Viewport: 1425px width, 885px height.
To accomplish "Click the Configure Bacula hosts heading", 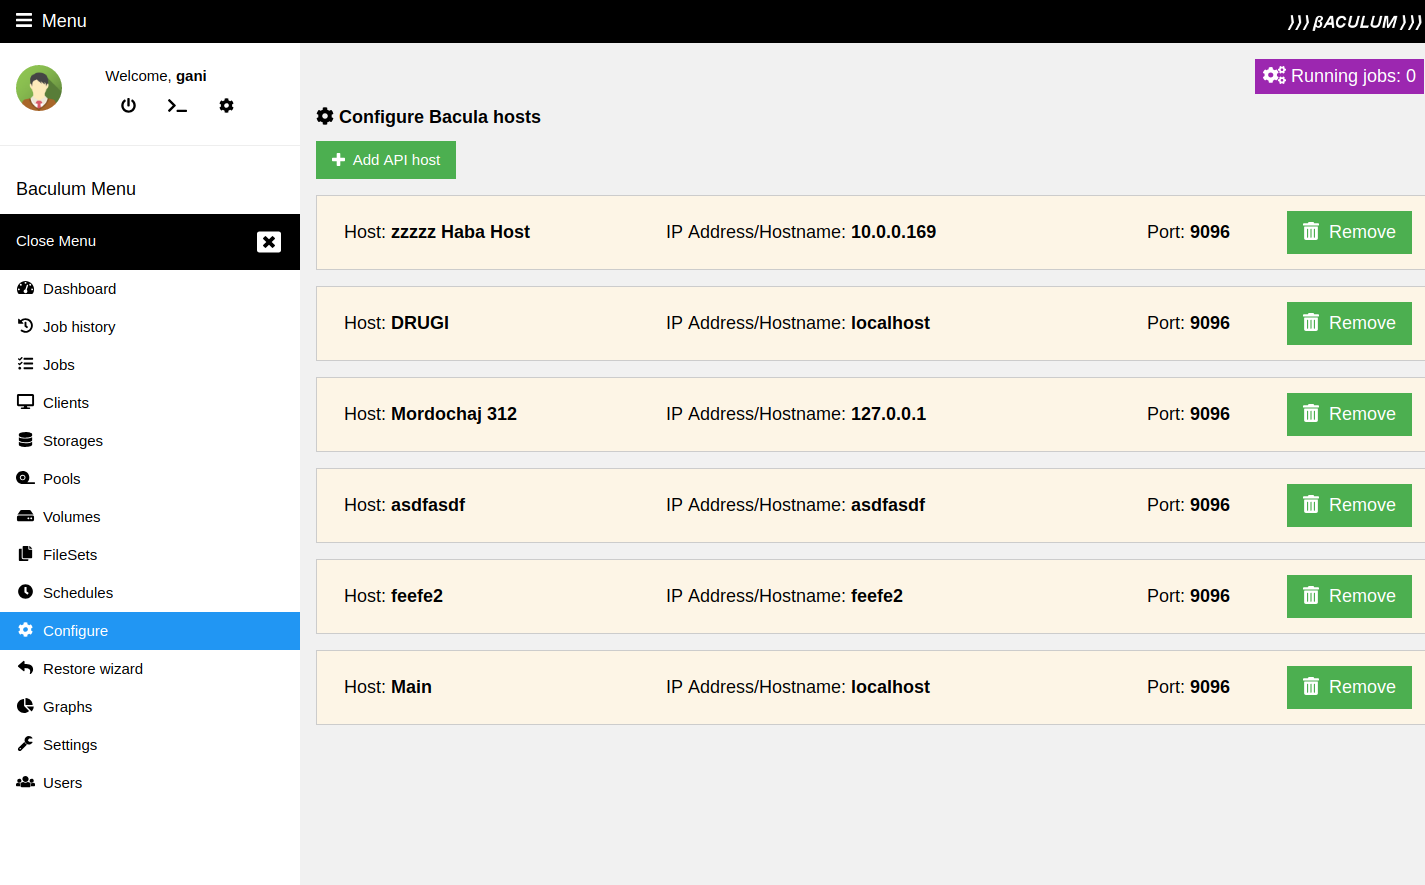I will tap(428, 117).
